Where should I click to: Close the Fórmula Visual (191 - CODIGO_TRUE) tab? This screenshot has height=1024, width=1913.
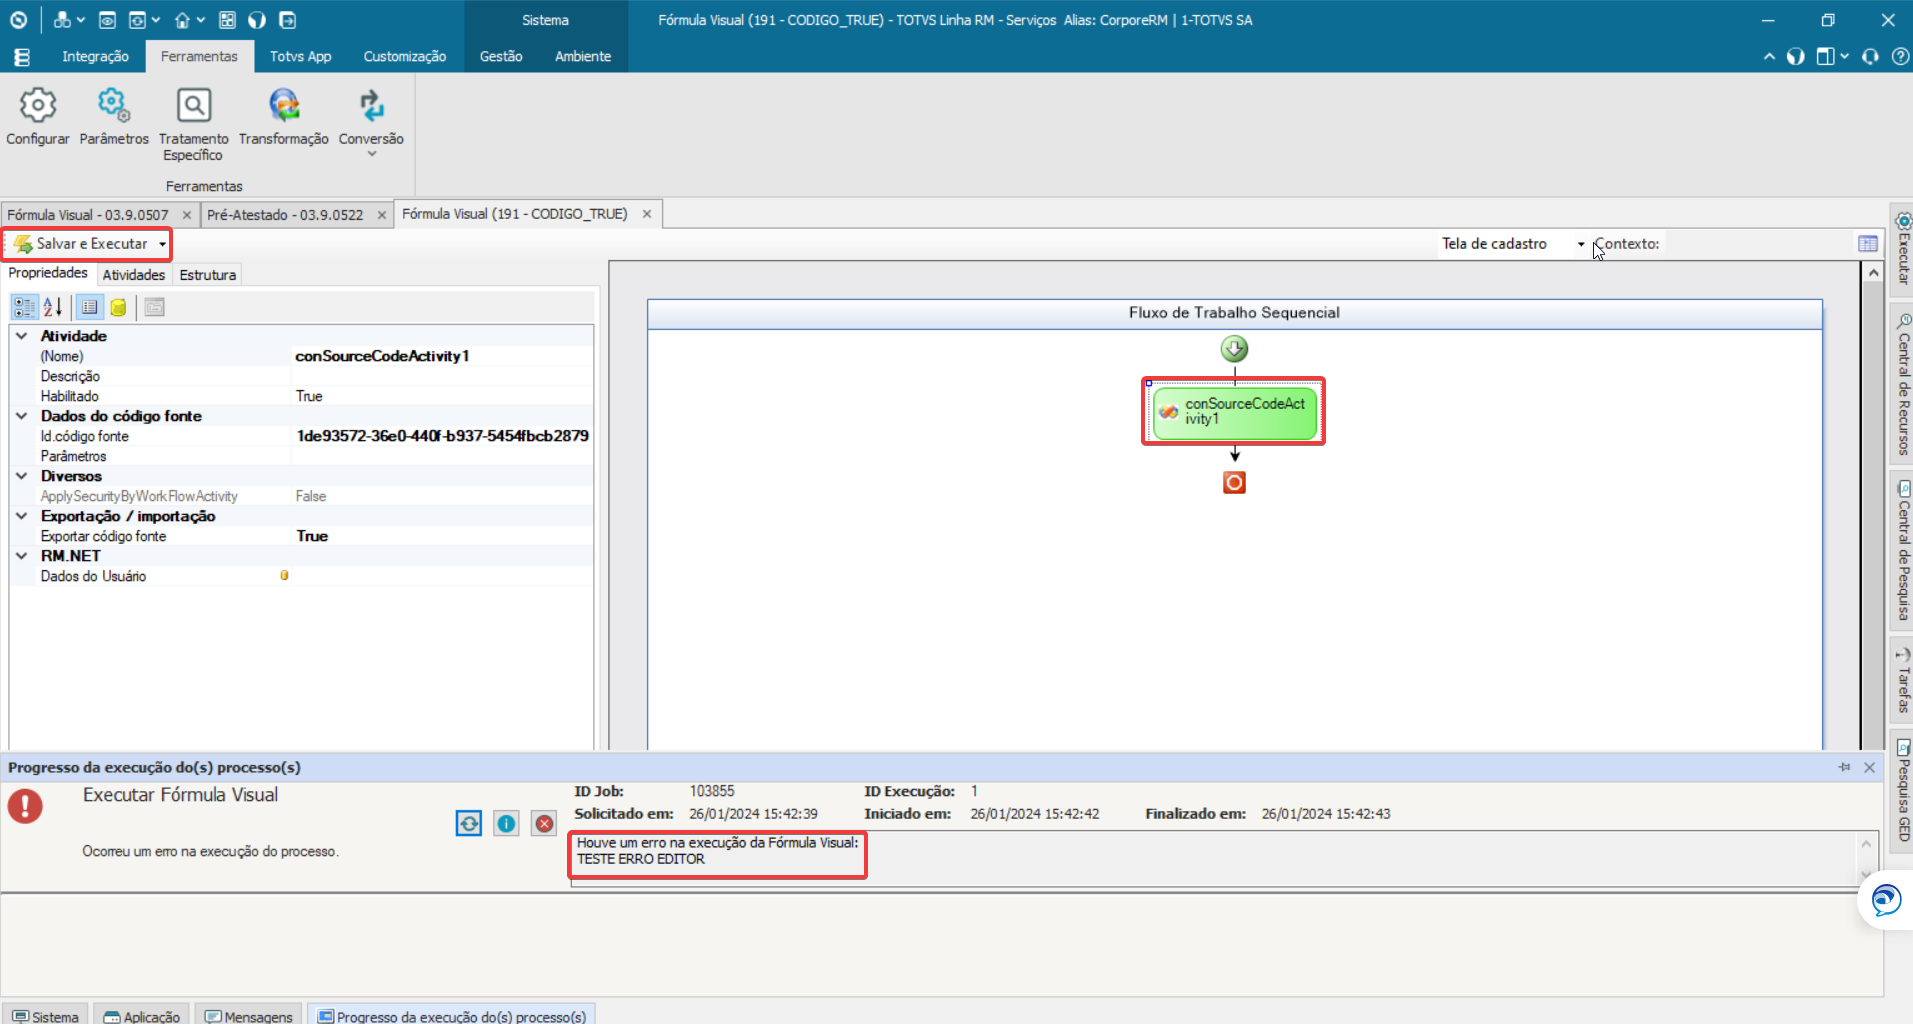point(647,214)
